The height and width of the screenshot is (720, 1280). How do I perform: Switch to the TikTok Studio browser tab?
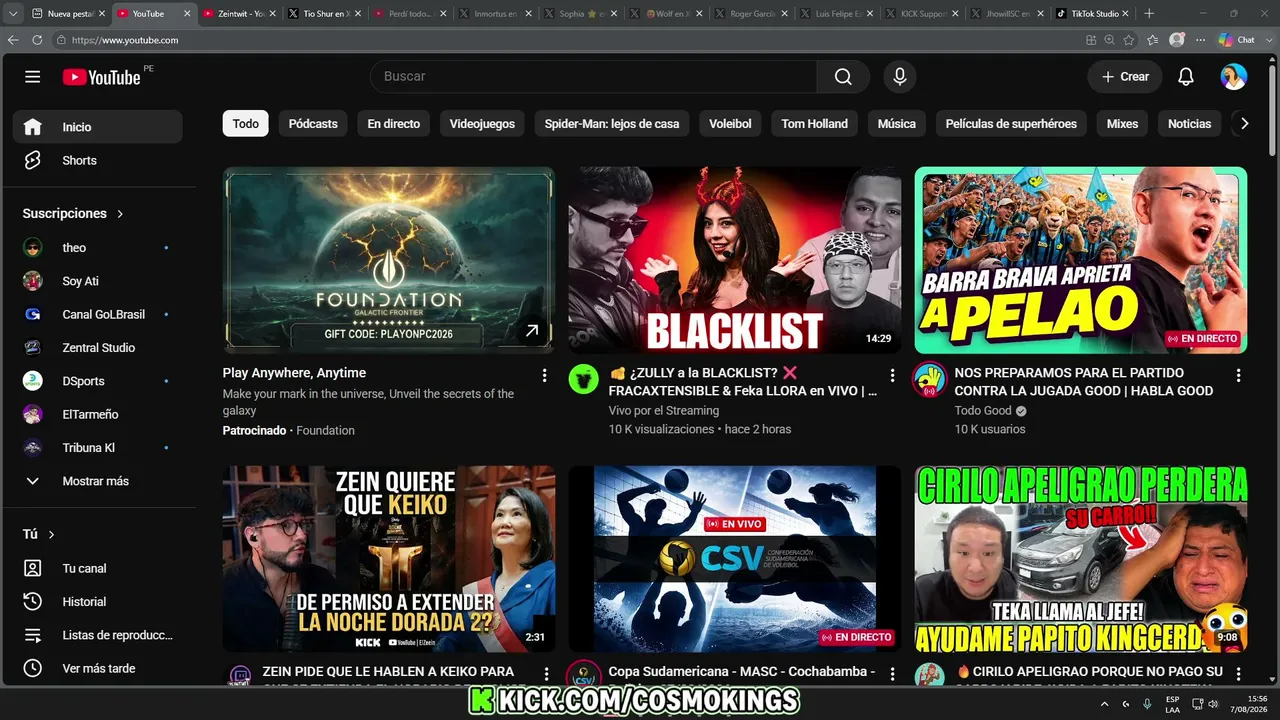pyautogui.click(x=1095, y=14)
